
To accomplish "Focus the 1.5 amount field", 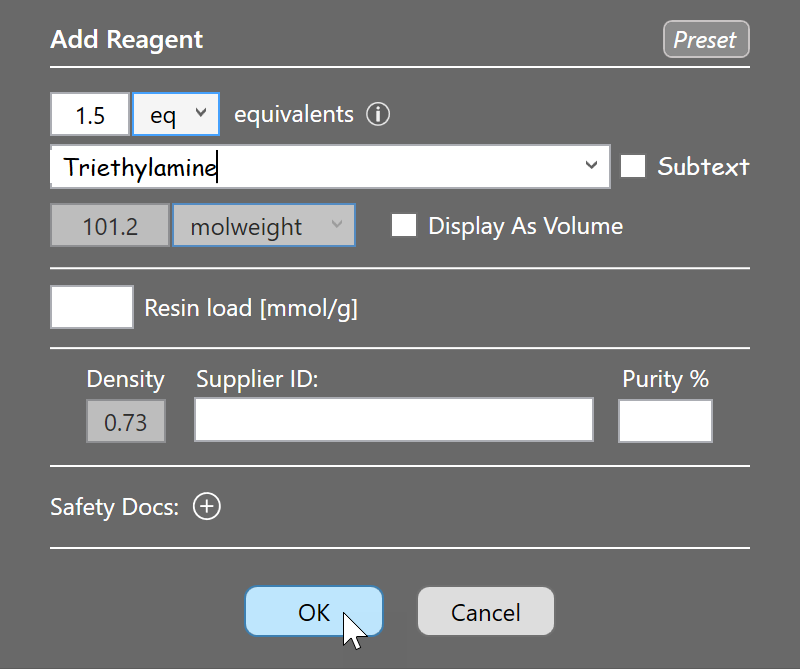I will pyautogui.click(x=90, y=114).
